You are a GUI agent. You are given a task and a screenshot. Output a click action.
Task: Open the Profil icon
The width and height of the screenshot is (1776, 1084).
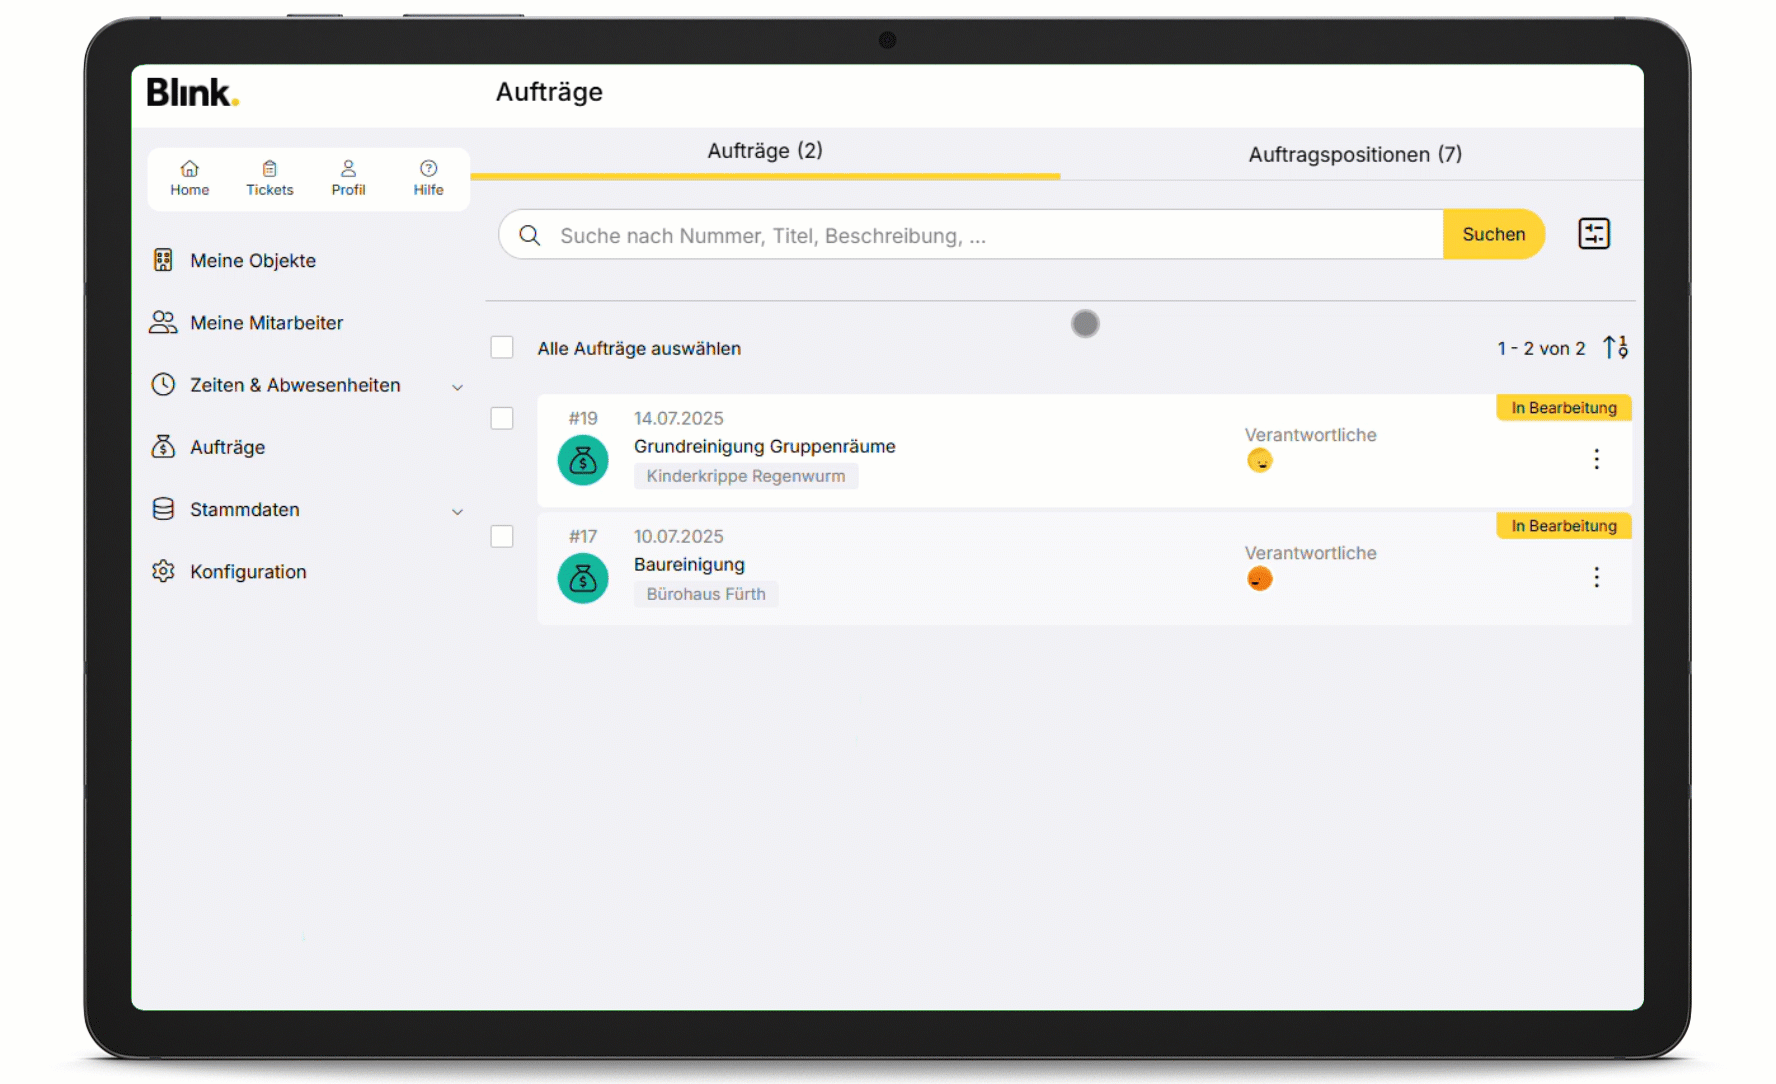point(348,177)
